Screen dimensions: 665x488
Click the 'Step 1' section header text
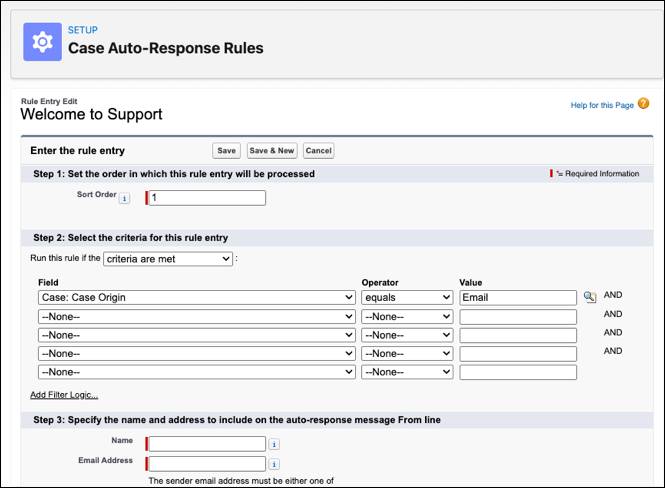[174, 174]
